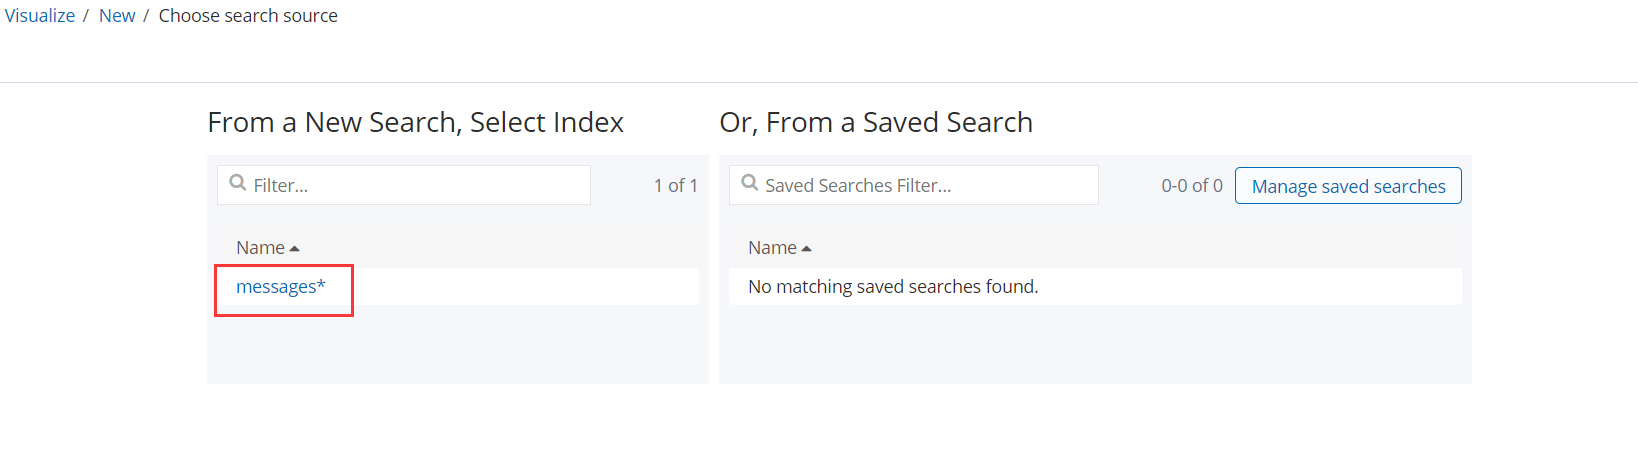Click the magnifier icon in Saved Searches Filter
Image resolution: width=1638 pixels, height=457 pixels.
tap(750, 183)
